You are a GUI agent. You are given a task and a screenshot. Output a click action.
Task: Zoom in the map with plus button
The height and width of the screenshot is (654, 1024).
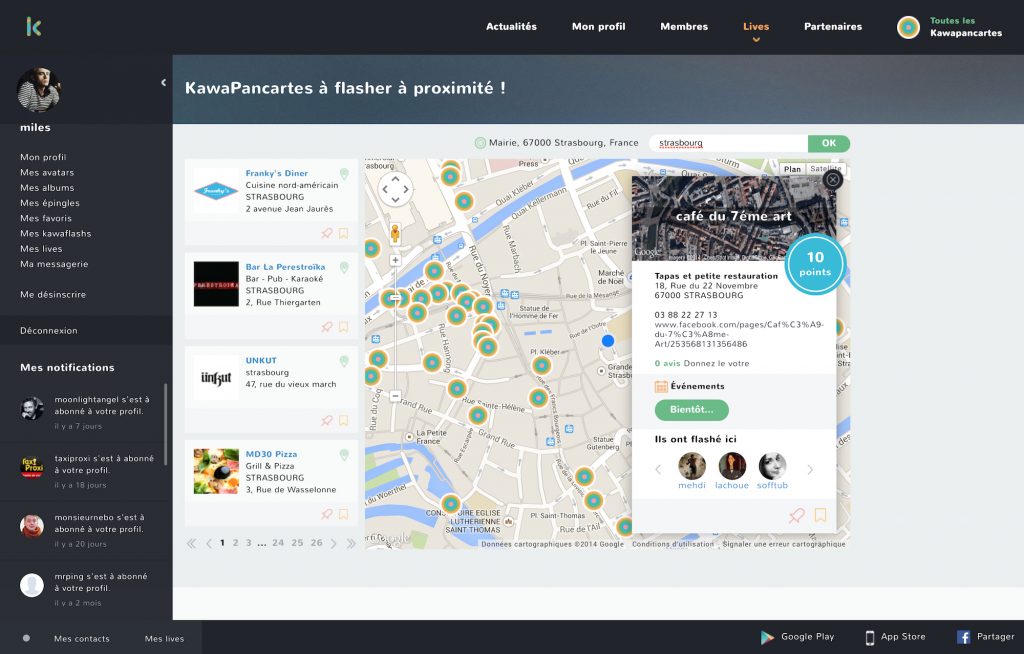pyautogui.click(x=395, y=260)
